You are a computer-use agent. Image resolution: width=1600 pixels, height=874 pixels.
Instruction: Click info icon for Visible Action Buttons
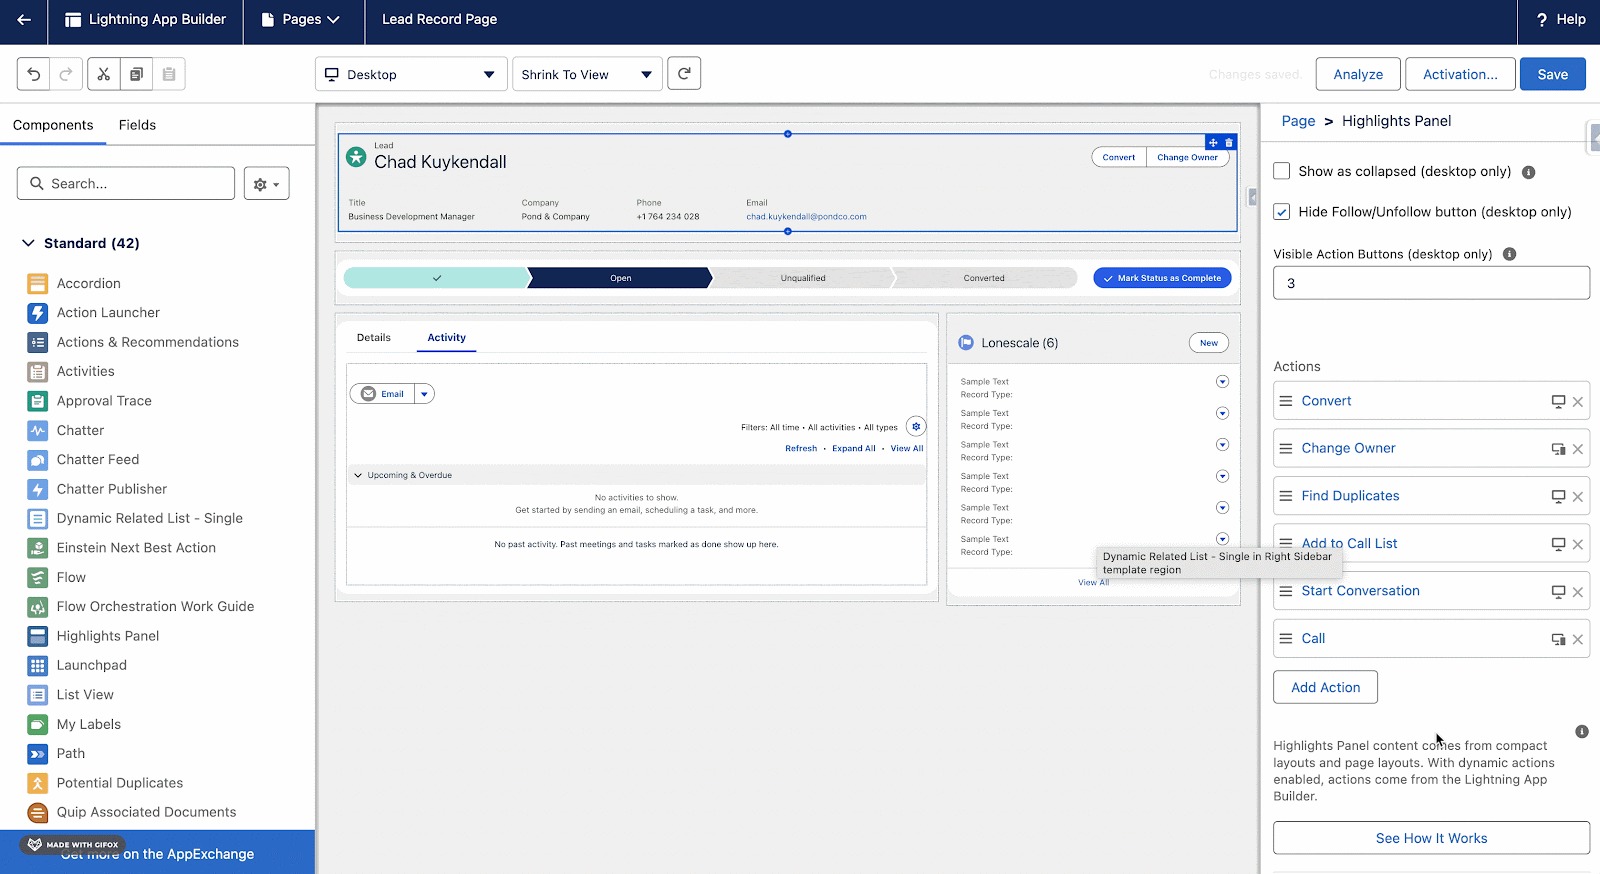[x=1509, y=254]
